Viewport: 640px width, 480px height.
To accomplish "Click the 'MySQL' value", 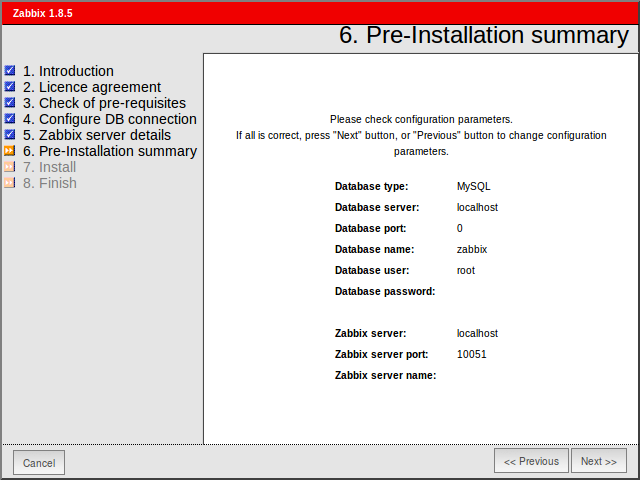I will point(473,186).
